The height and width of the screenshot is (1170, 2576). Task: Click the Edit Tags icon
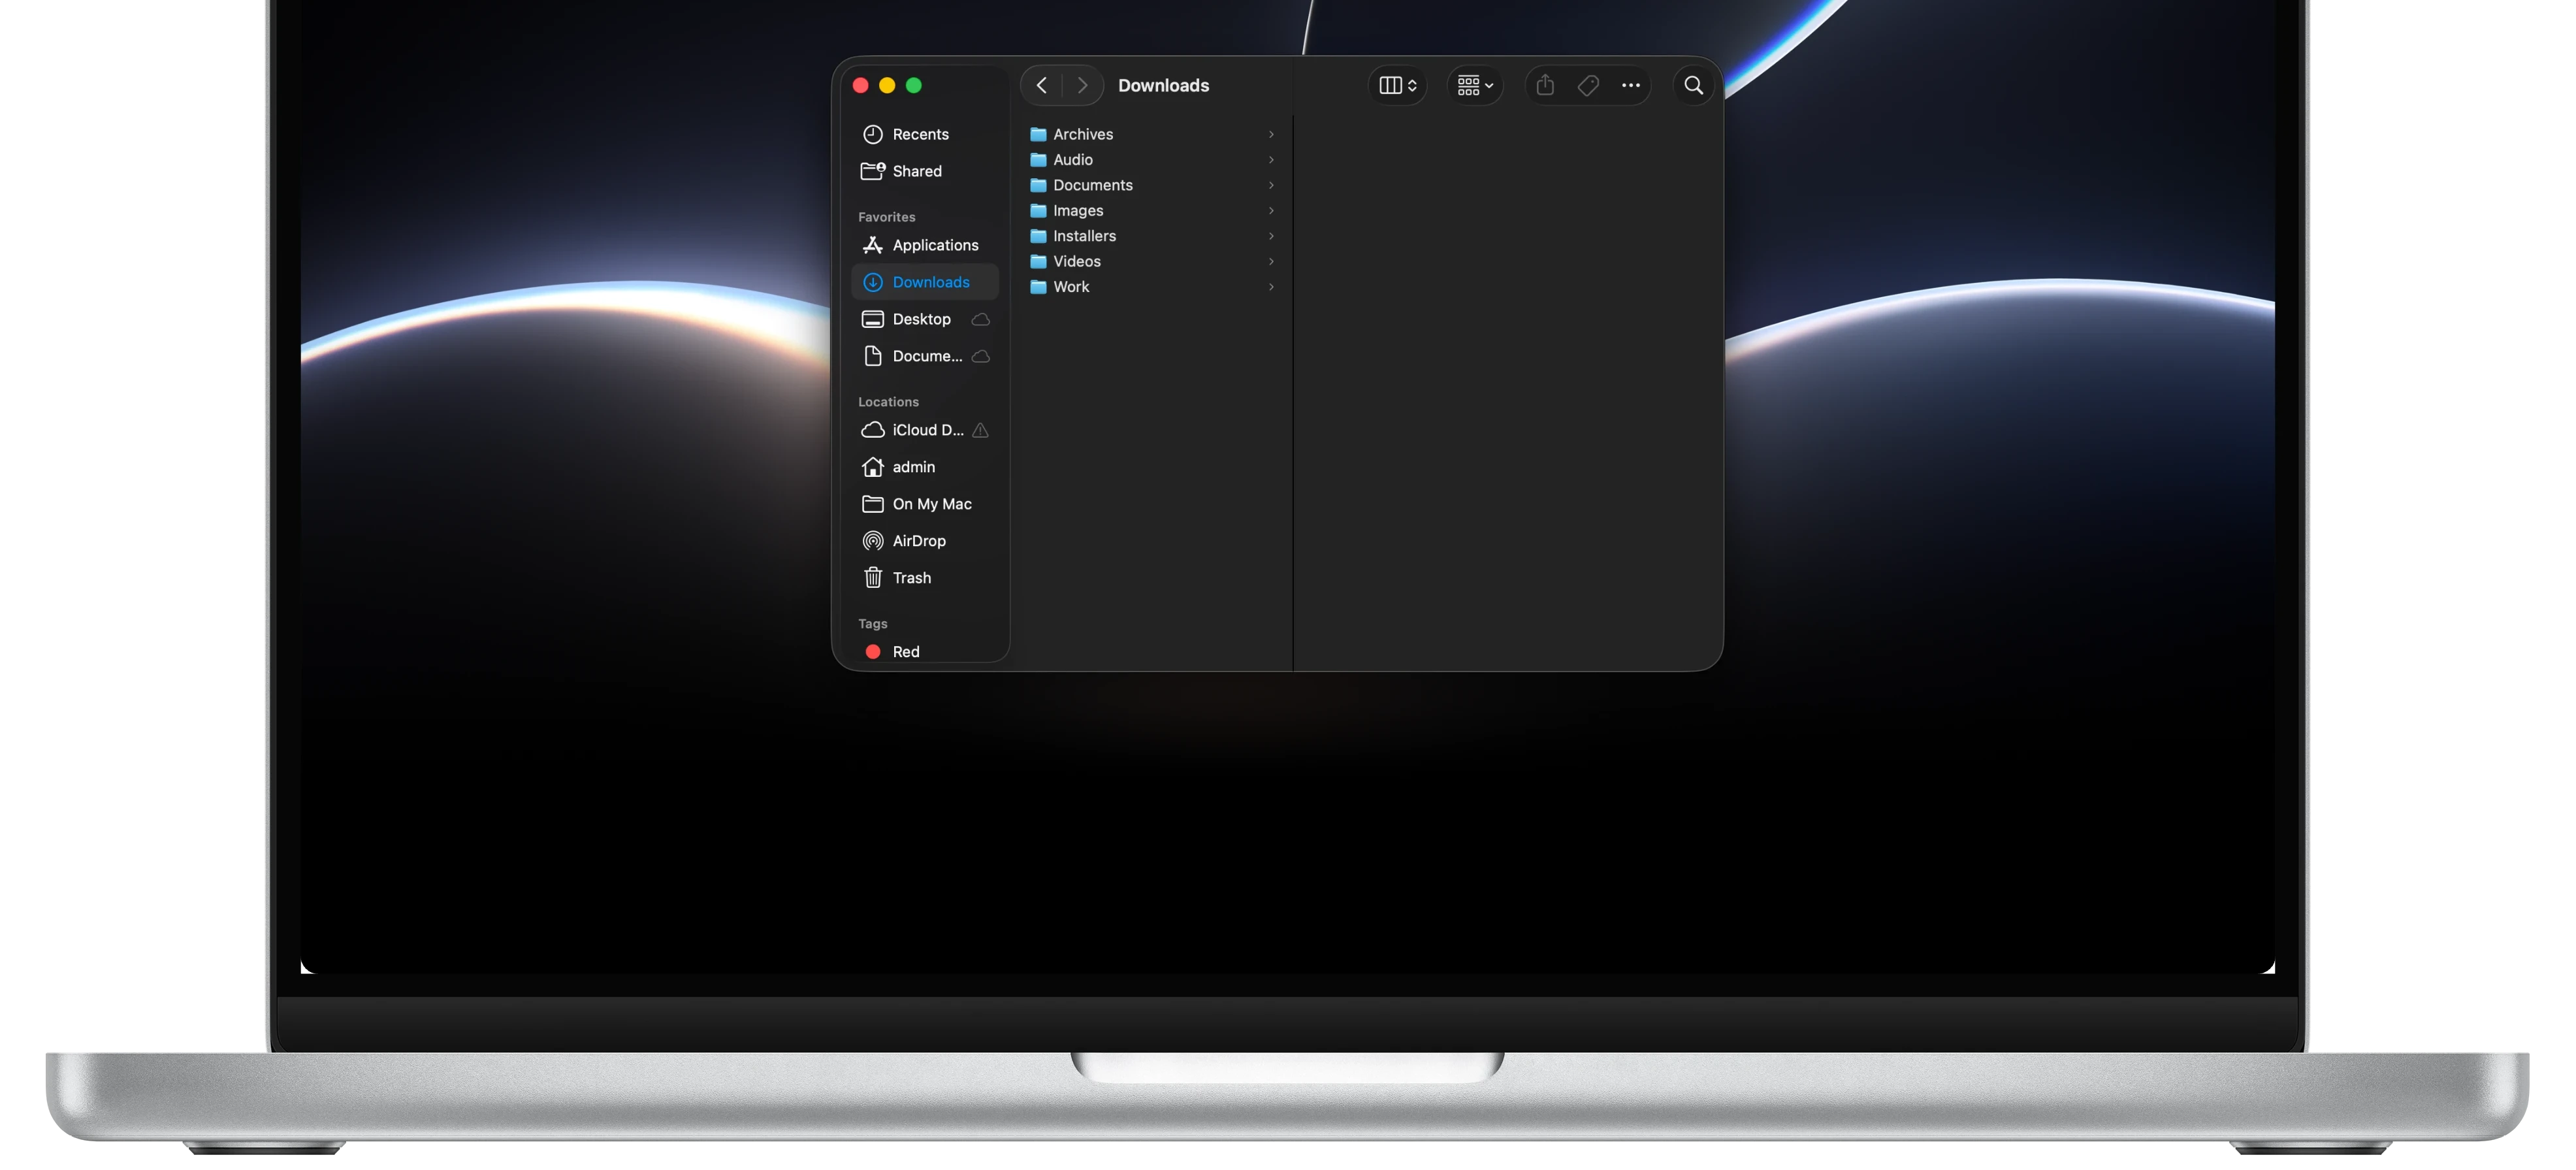point(1588,86)
